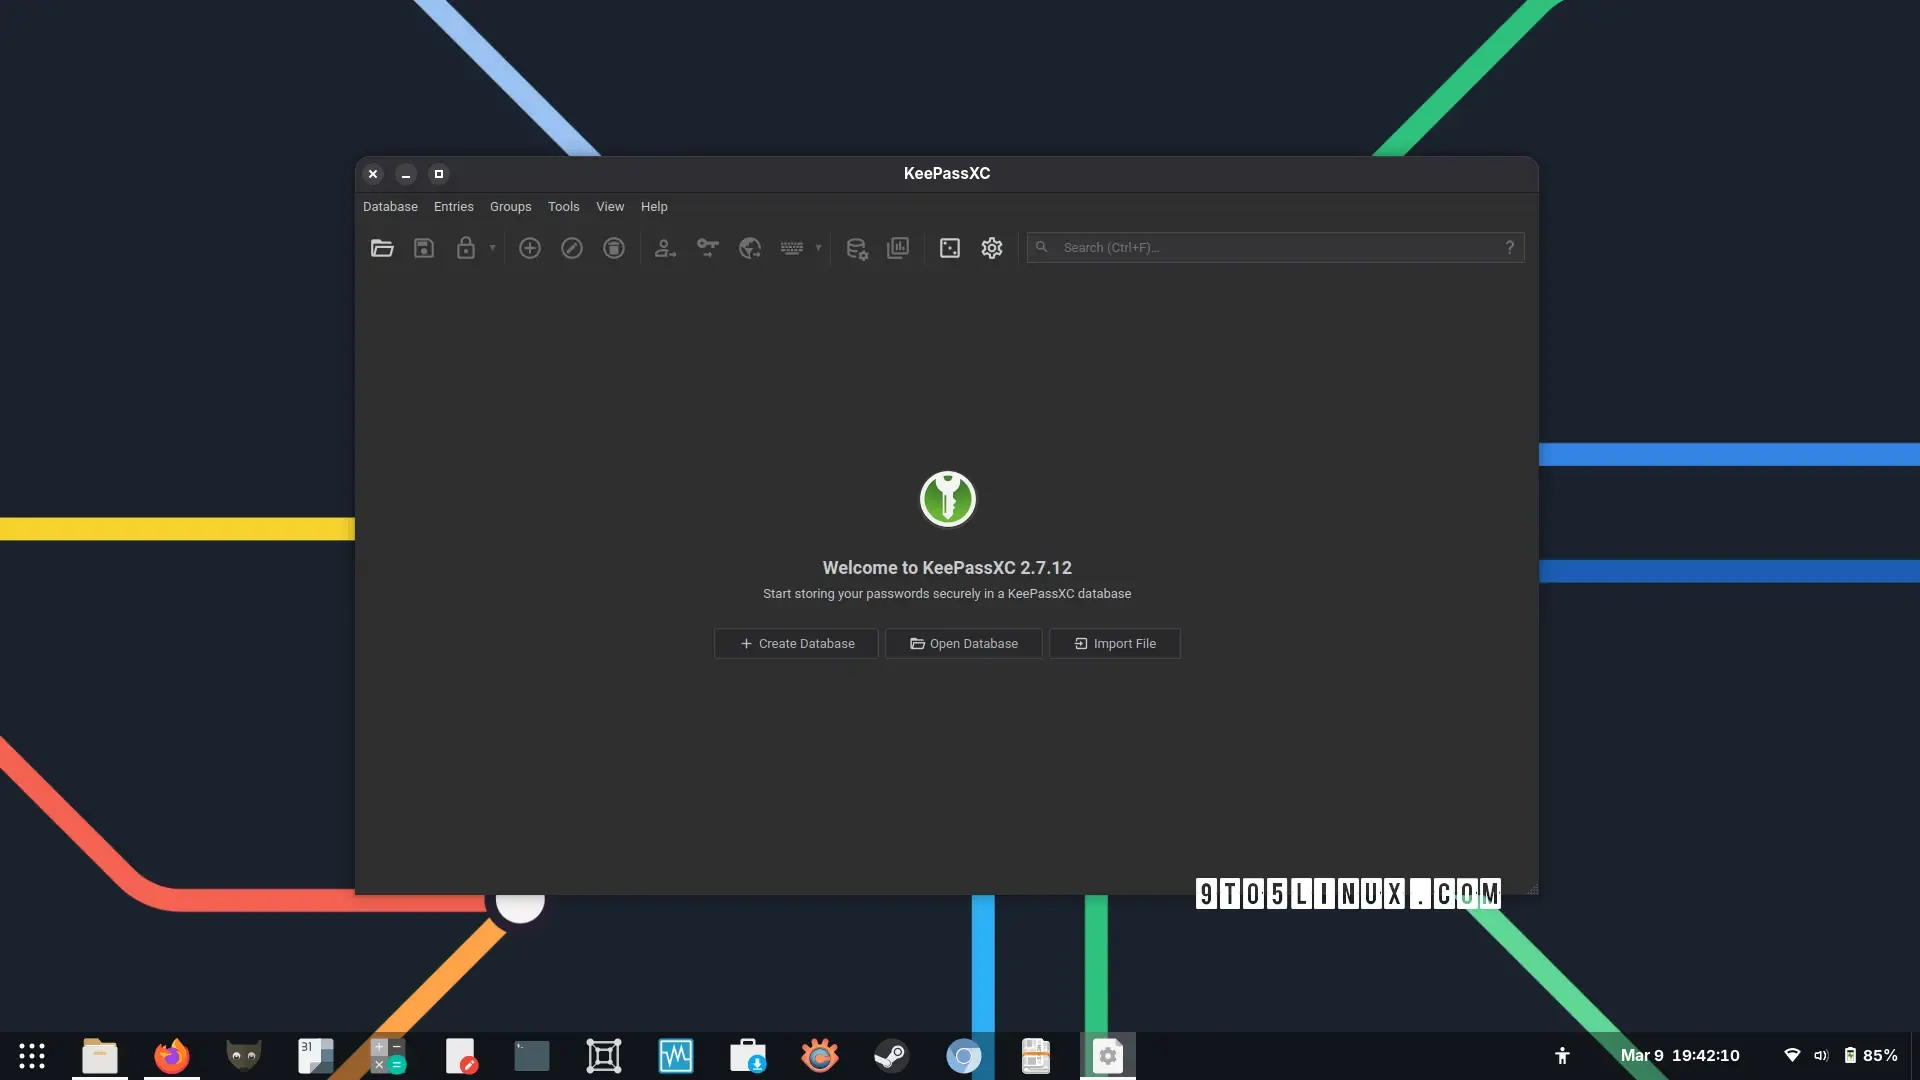Click the database reports icon
The image size is (1920, 1080).
tap(898, 248)
